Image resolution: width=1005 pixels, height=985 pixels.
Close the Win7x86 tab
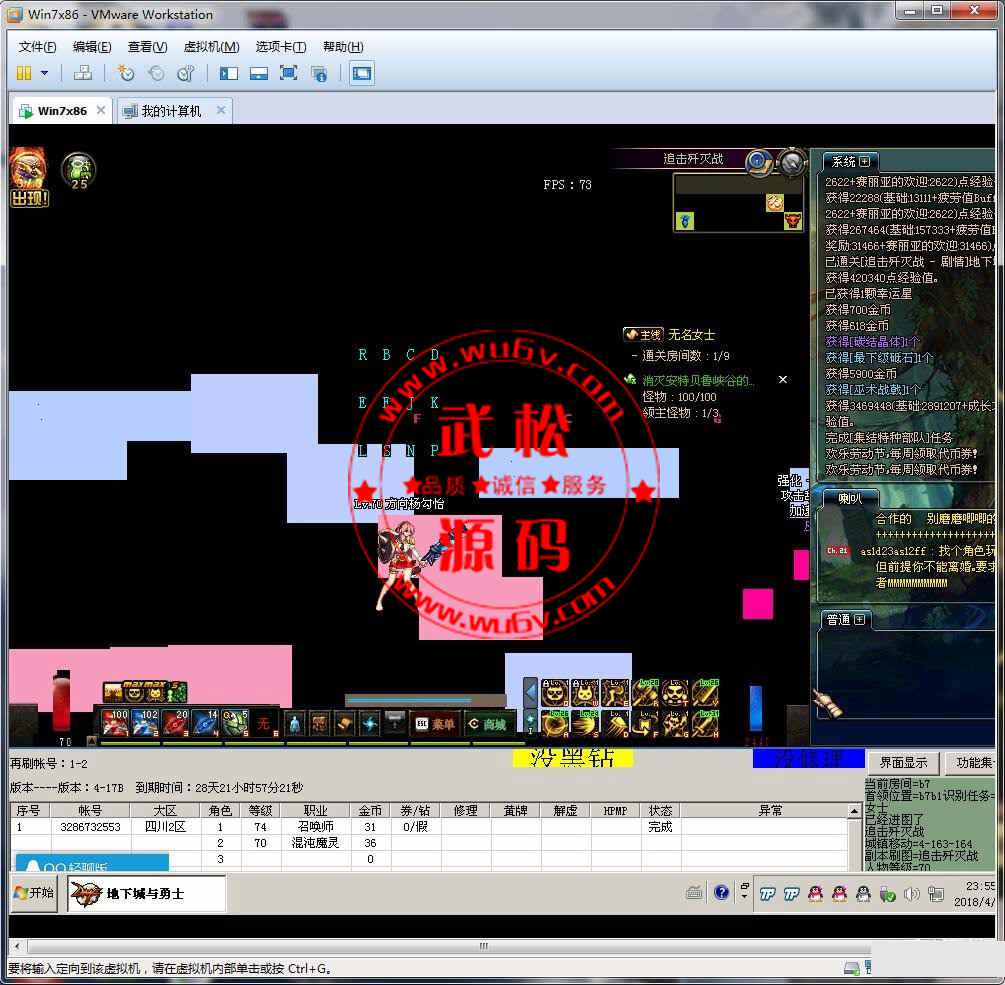tap(101, 110)
